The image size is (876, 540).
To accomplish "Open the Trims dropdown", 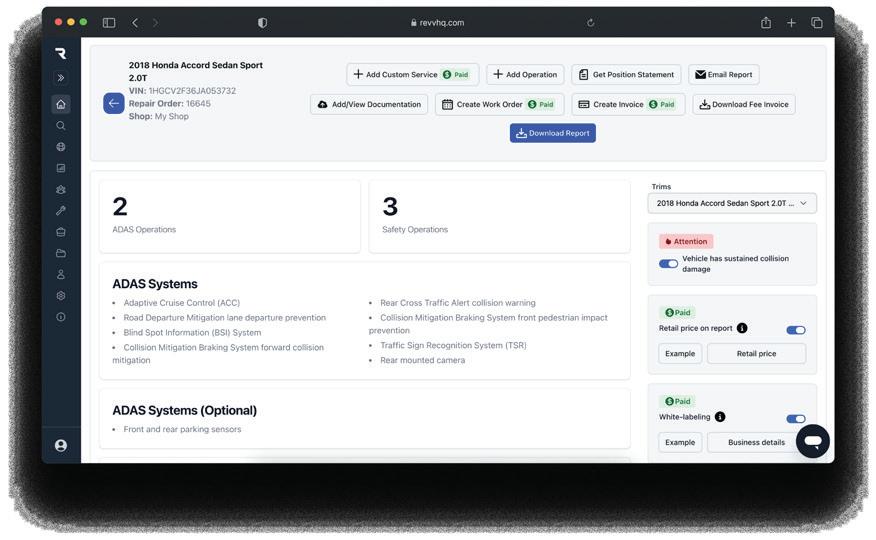I will pyautogui.click(x=732, y=203).
